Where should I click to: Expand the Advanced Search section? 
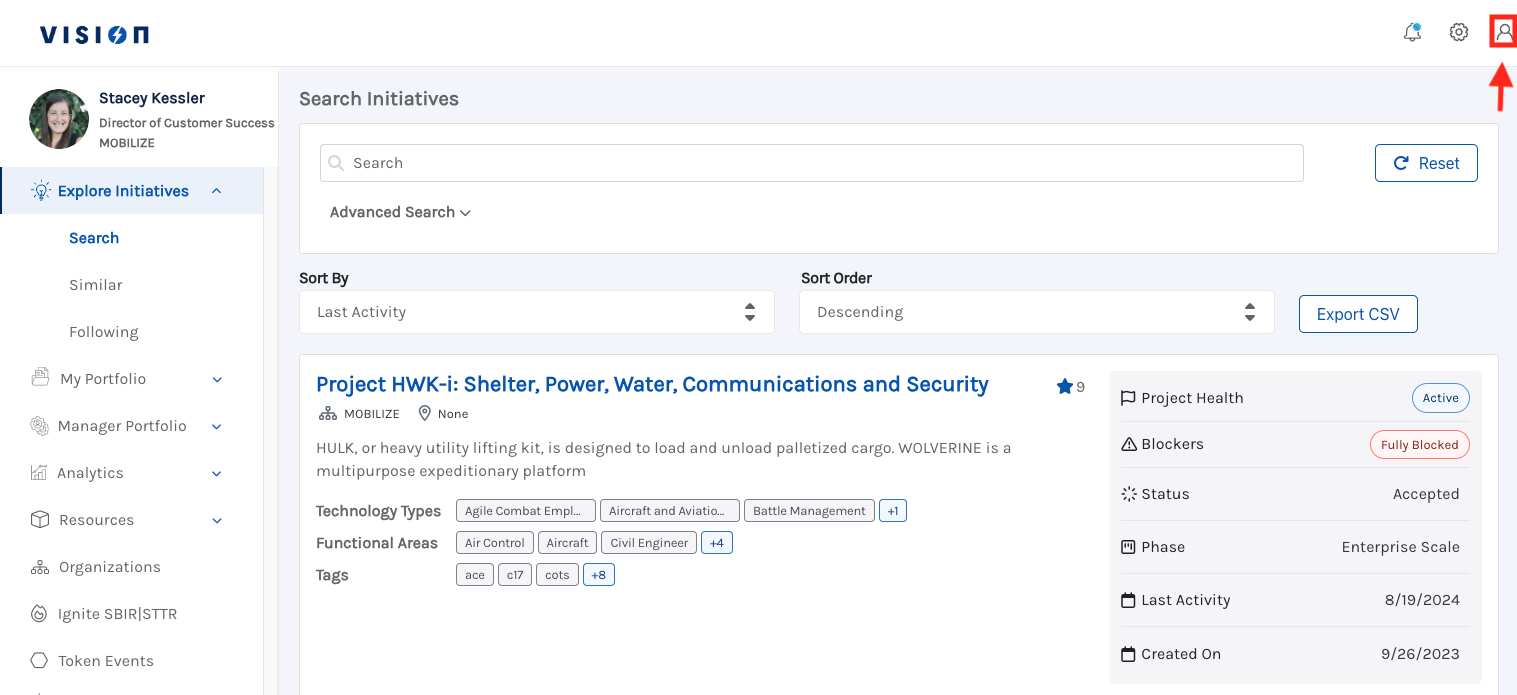point(400,212)
